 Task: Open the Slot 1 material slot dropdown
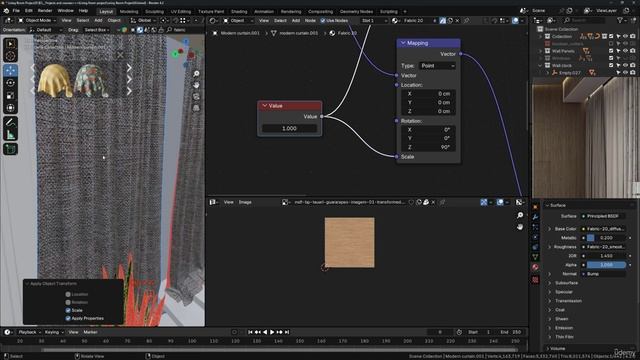[x=374, y=20]
